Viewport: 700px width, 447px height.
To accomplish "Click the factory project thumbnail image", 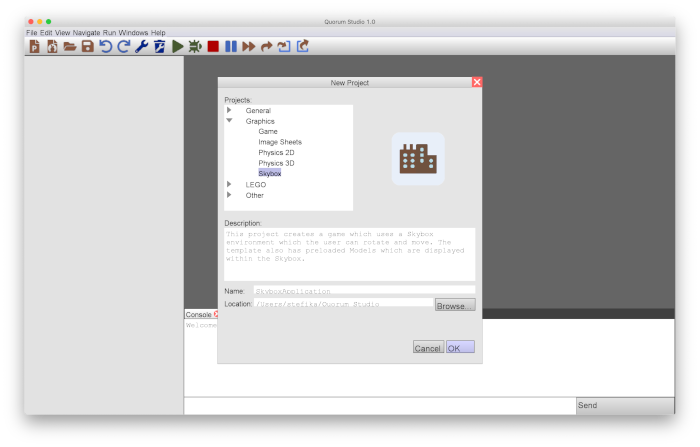I will tap(418, 159).
